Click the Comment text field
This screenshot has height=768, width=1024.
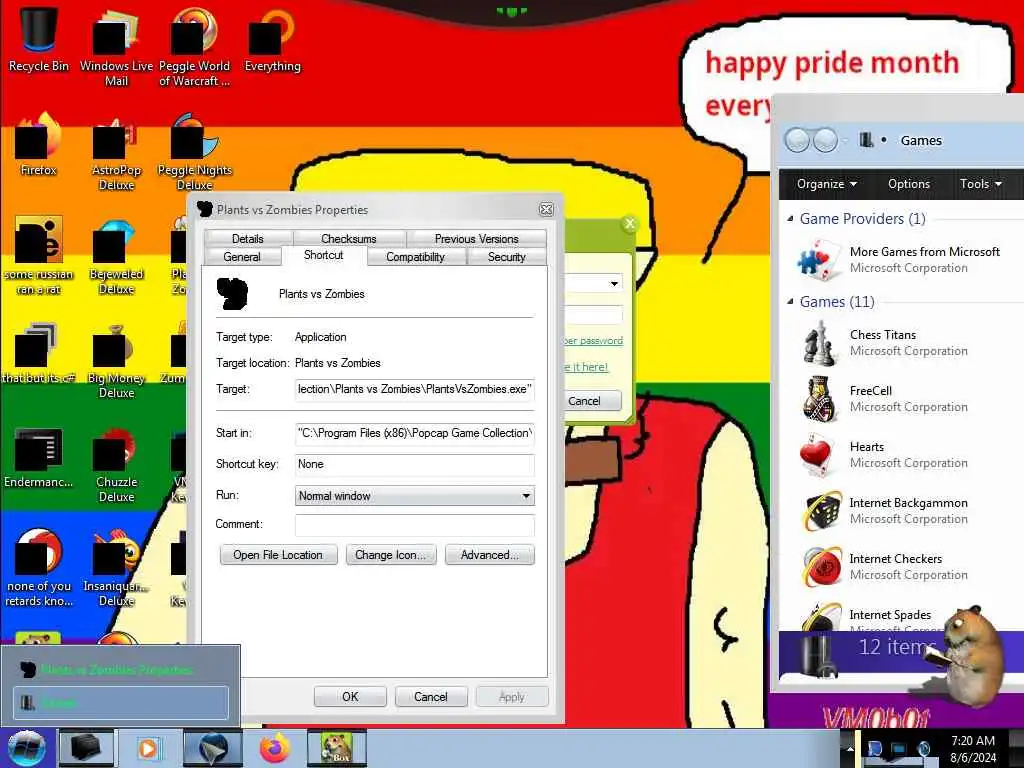point(415,524)
